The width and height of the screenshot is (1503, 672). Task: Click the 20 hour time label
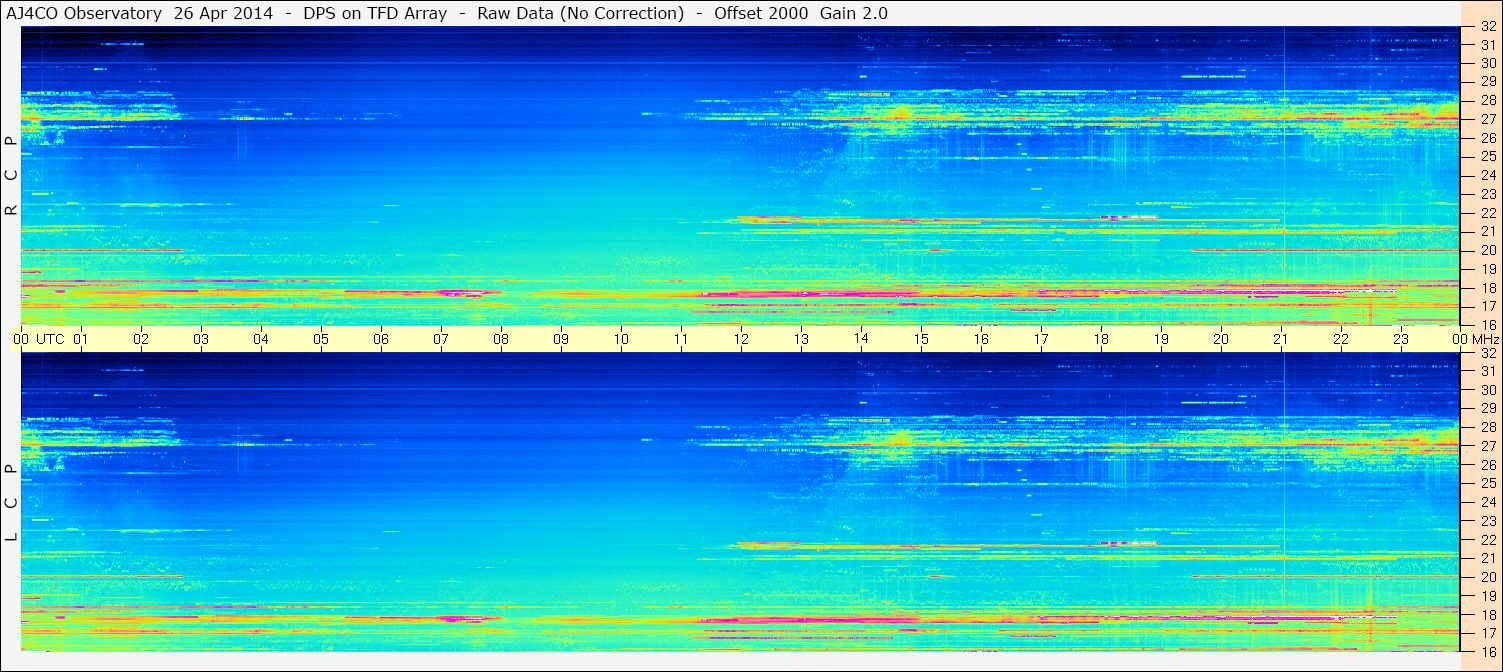click(1221, 339)
